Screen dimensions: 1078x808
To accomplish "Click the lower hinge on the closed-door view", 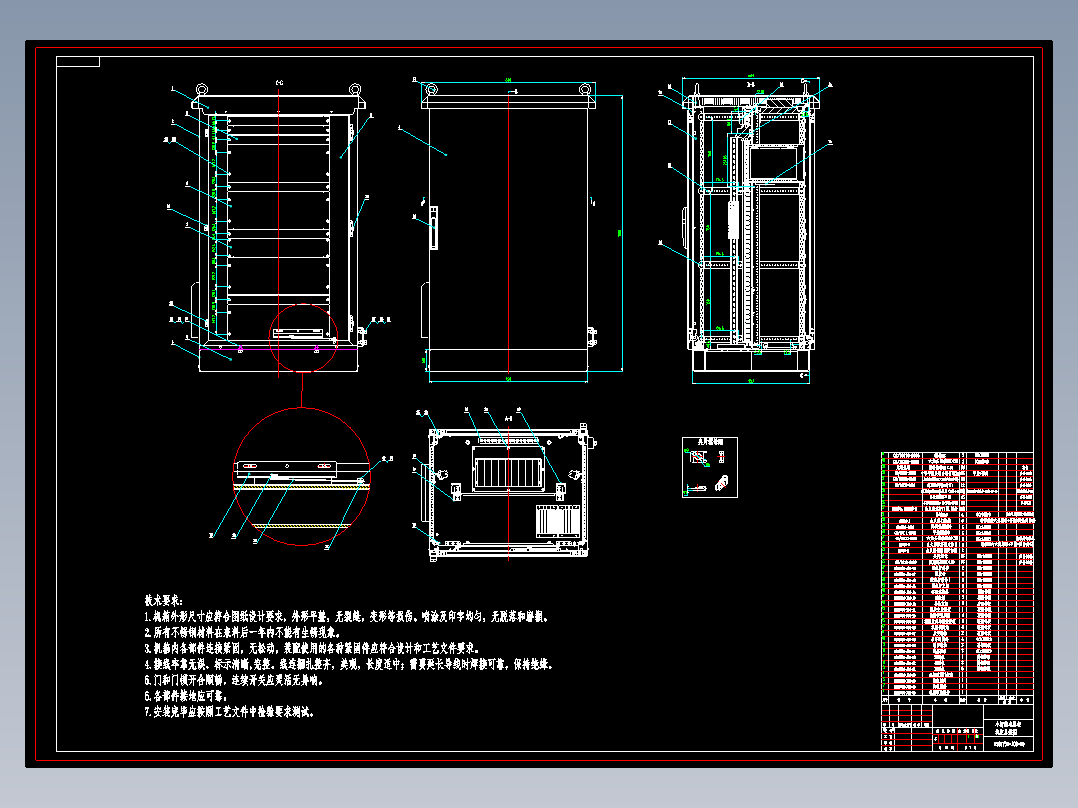I will click(x=592, y=337).
